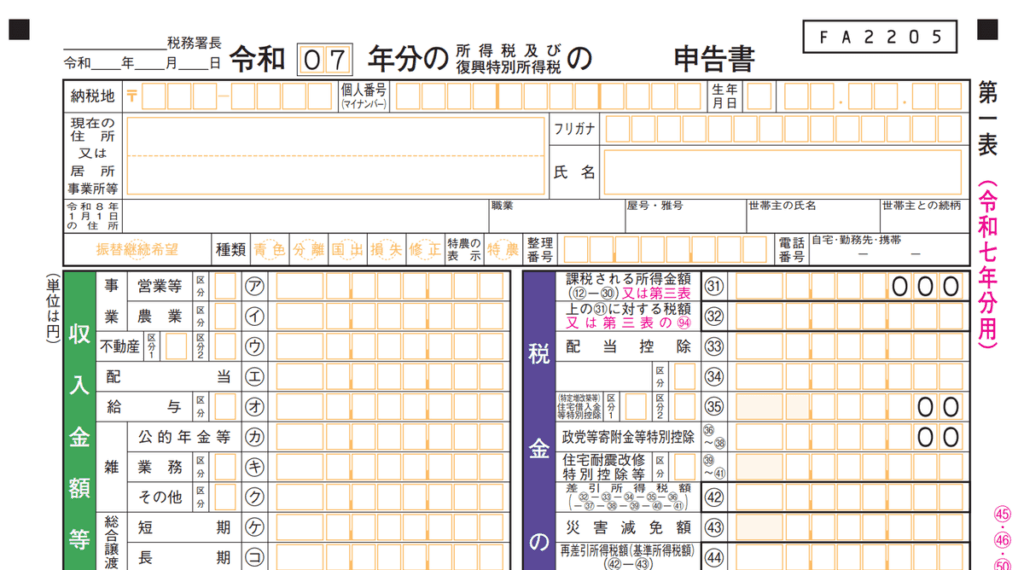The height and width of the screenshot is (570, 1024).
Task: Click the circled 33 marker for 配当控除
Action: click(714, 347)
